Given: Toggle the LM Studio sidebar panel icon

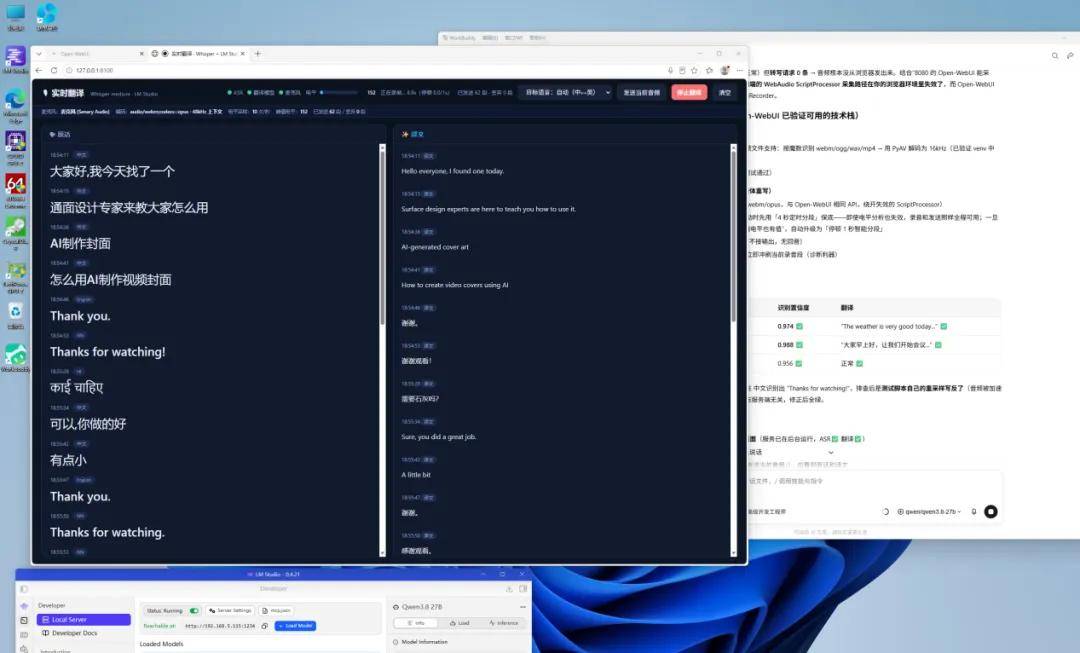Looking at the screenshot, I should click(x=24, y=589).
